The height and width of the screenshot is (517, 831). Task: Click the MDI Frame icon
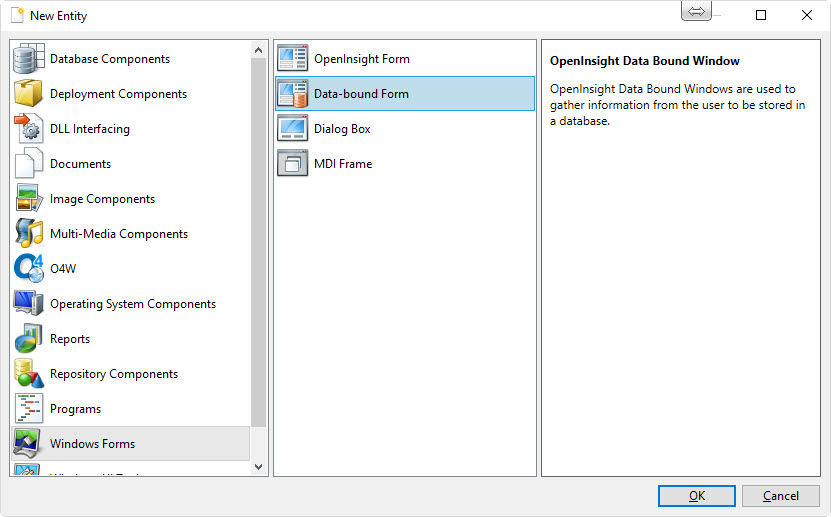point(293,164)
